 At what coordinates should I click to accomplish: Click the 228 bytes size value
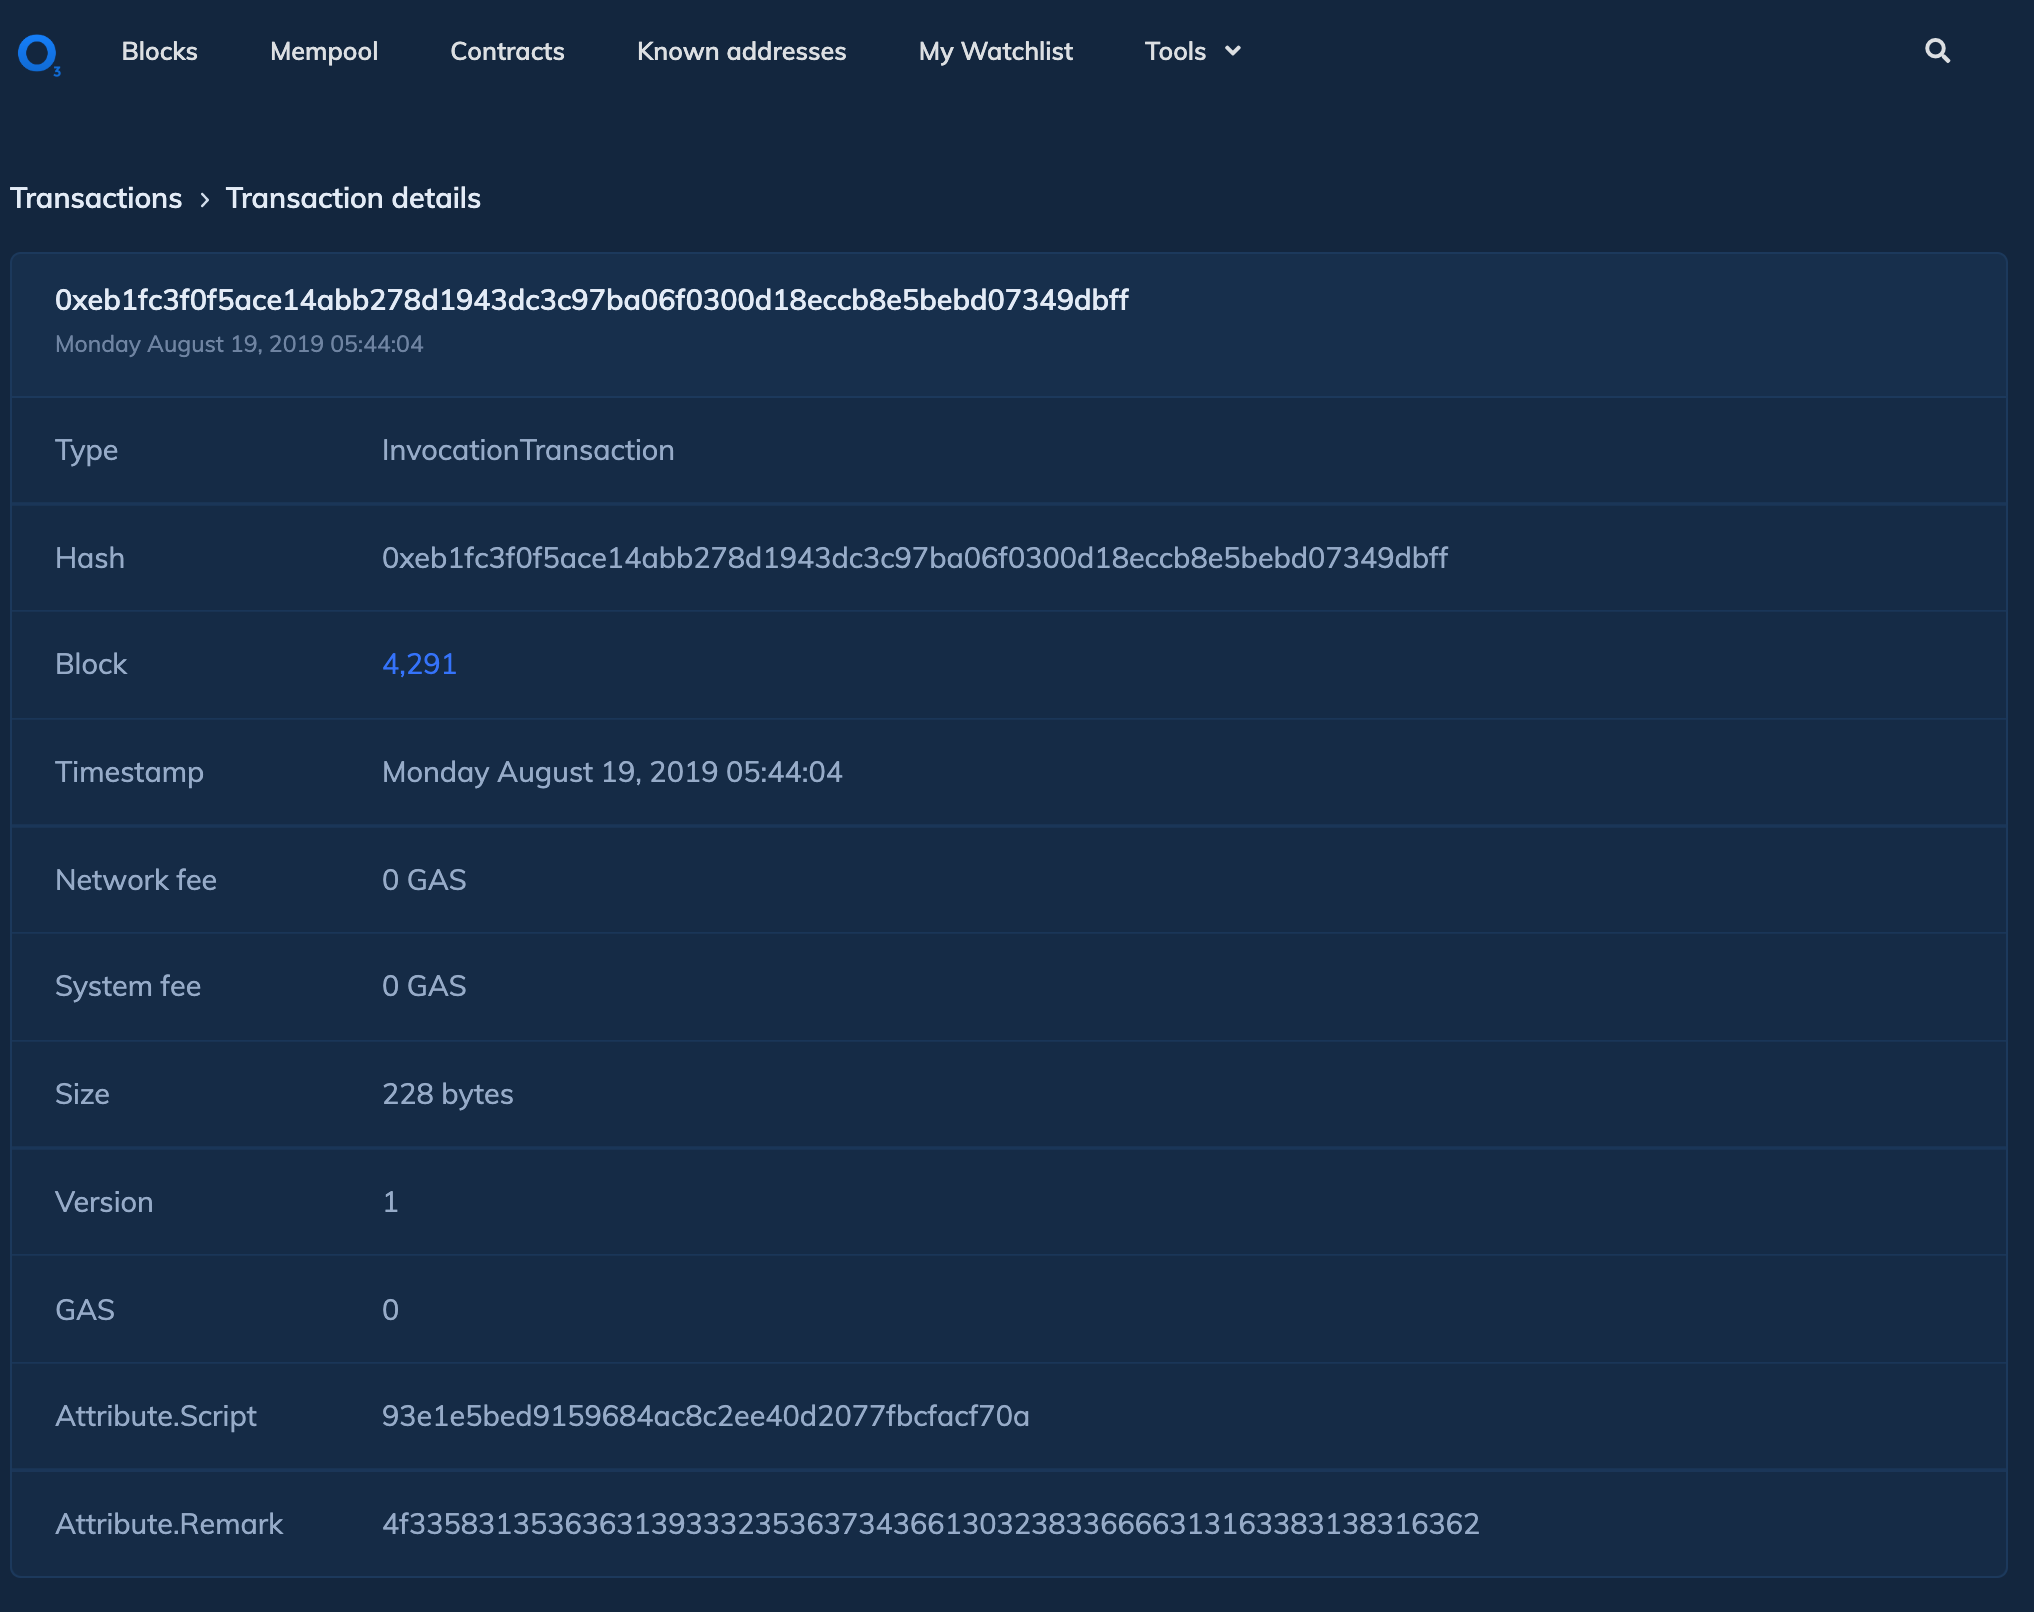[447, 1094]
